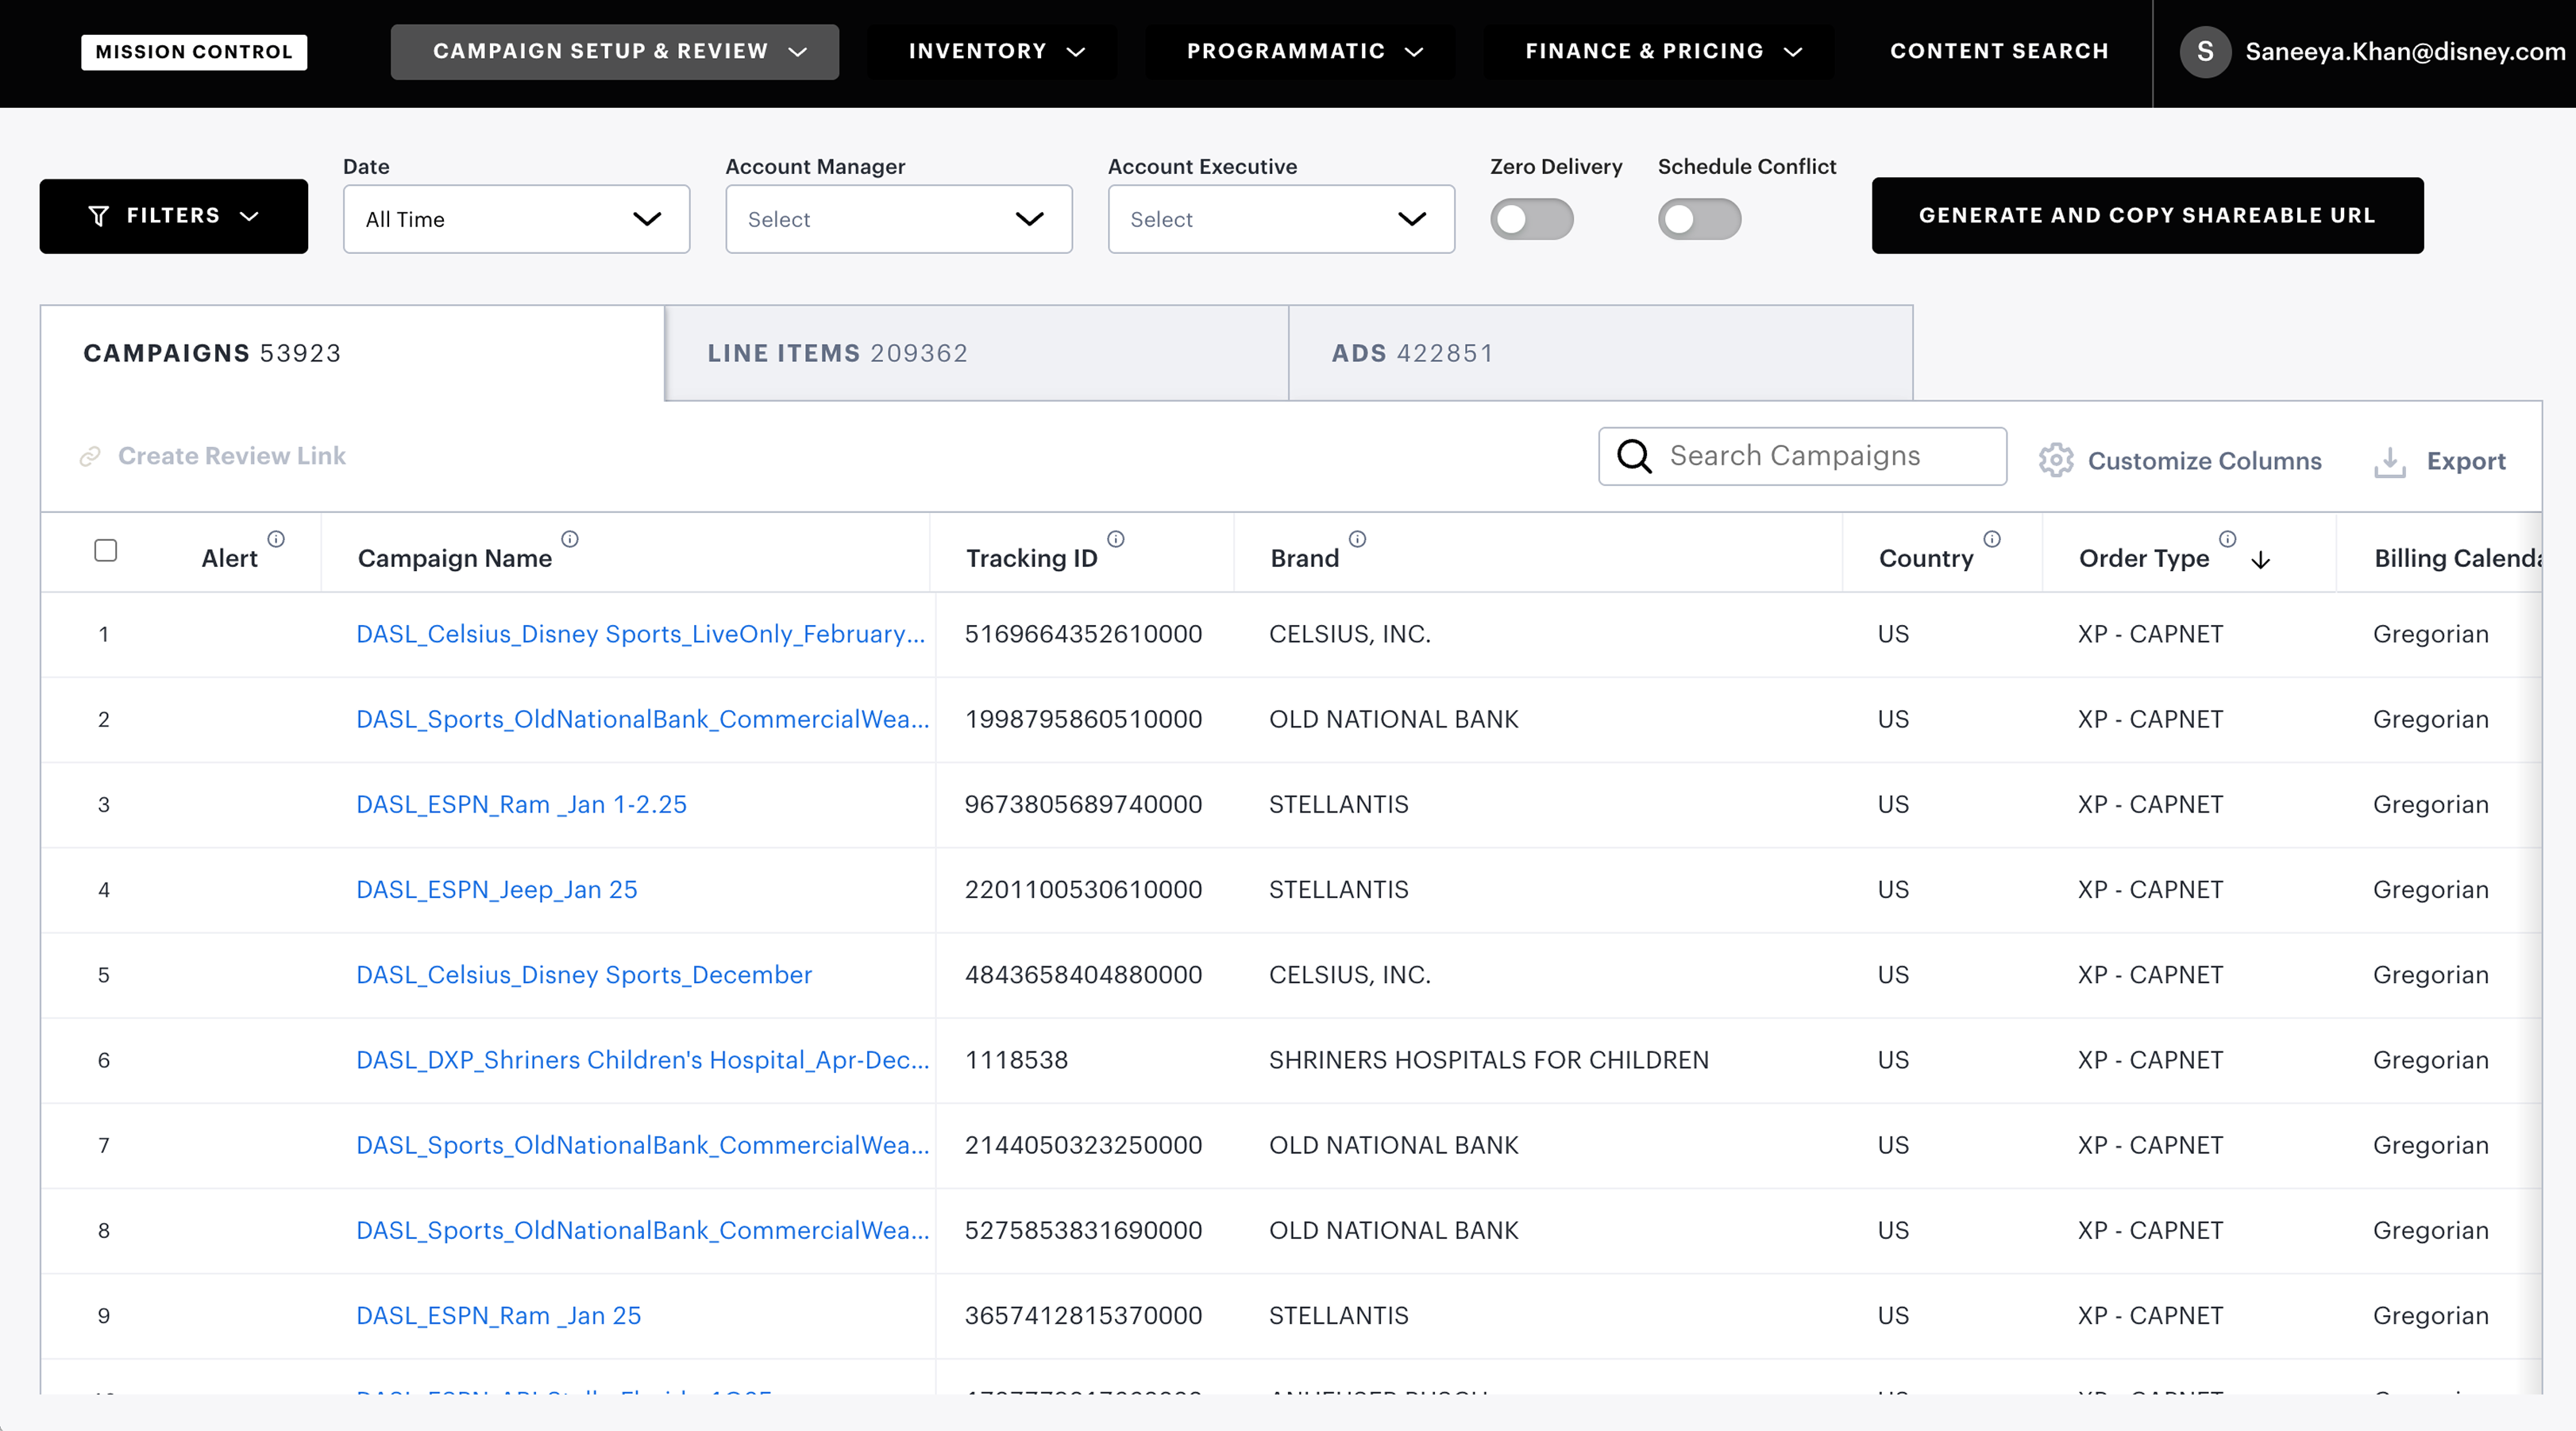This screenshot has height=1431, width=2576.
Task: Click brand SHRINERS HOSPITALS FOR CHILDREN
Action: coord(1489,1060)
